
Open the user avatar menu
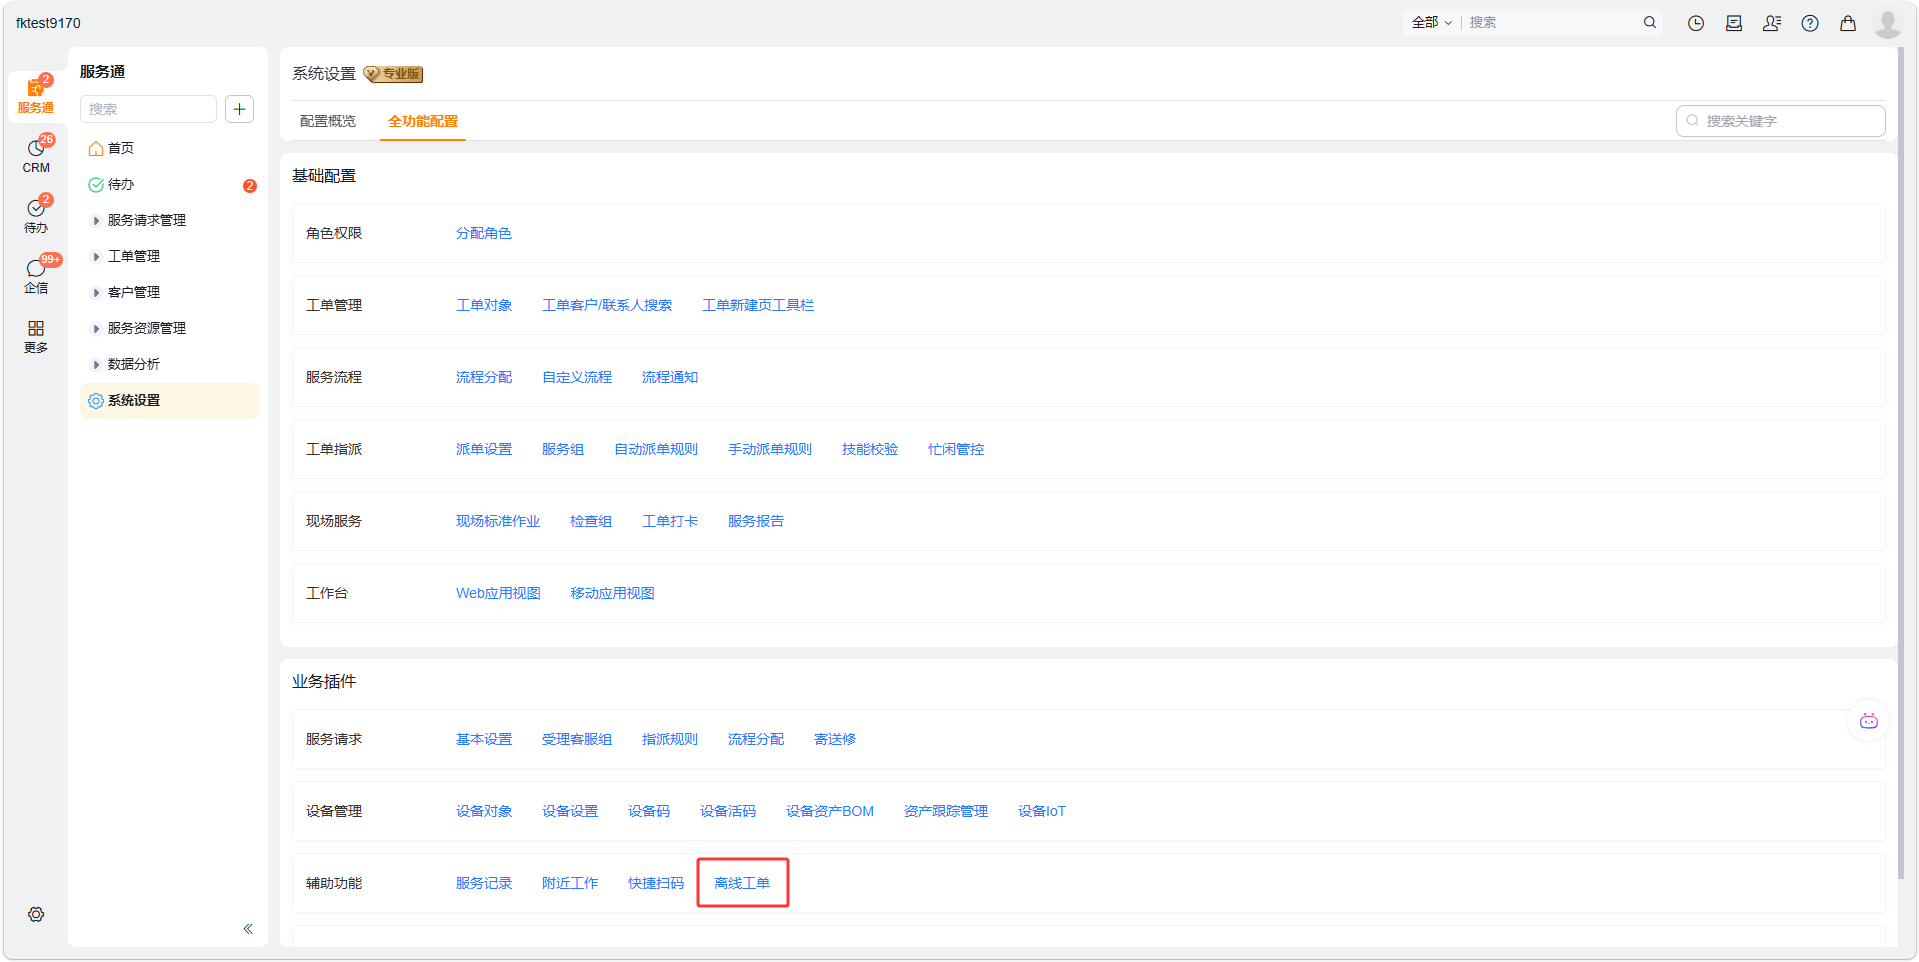1888,23
